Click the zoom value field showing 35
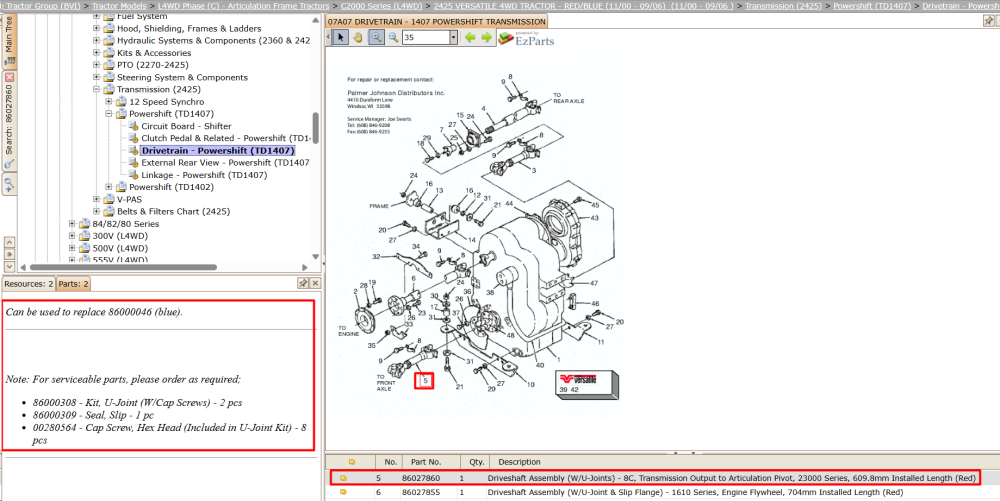 click(425, 38)
